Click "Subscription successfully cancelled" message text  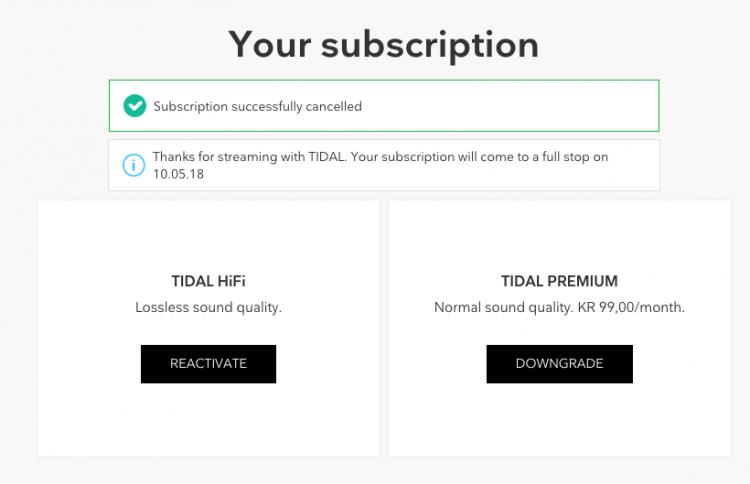coord(257,106)
